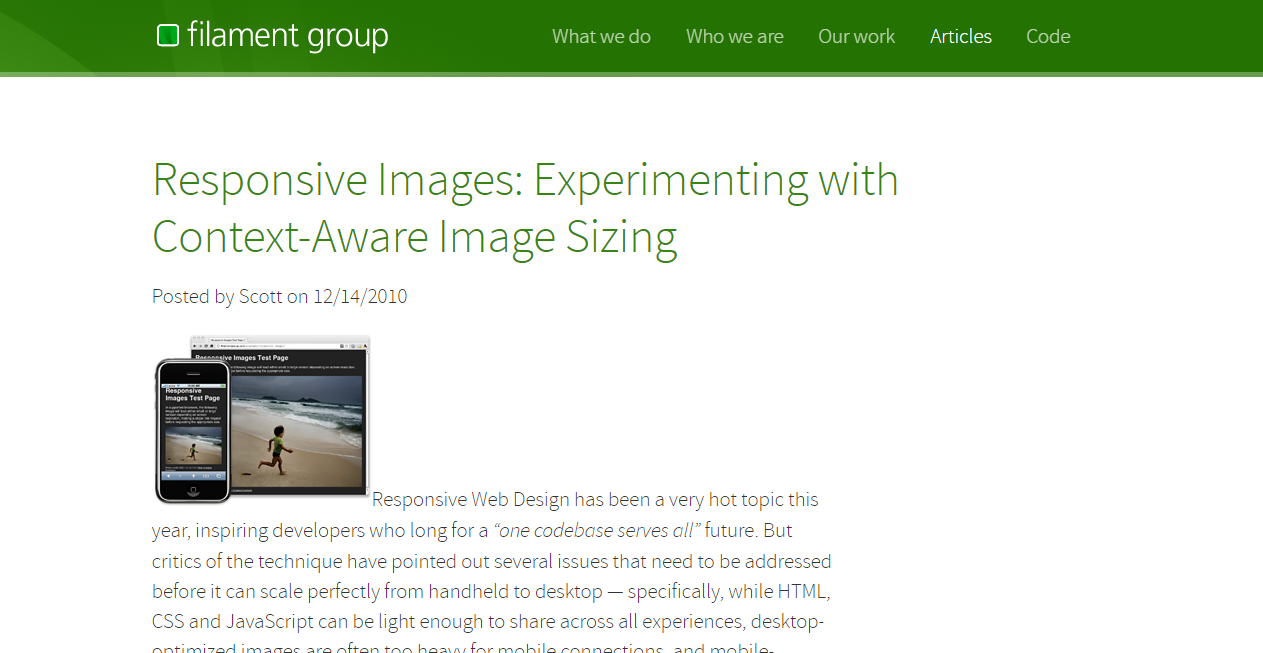
Task: Open the responsive images test page thumbnail
Action: [x=262, y=420]
